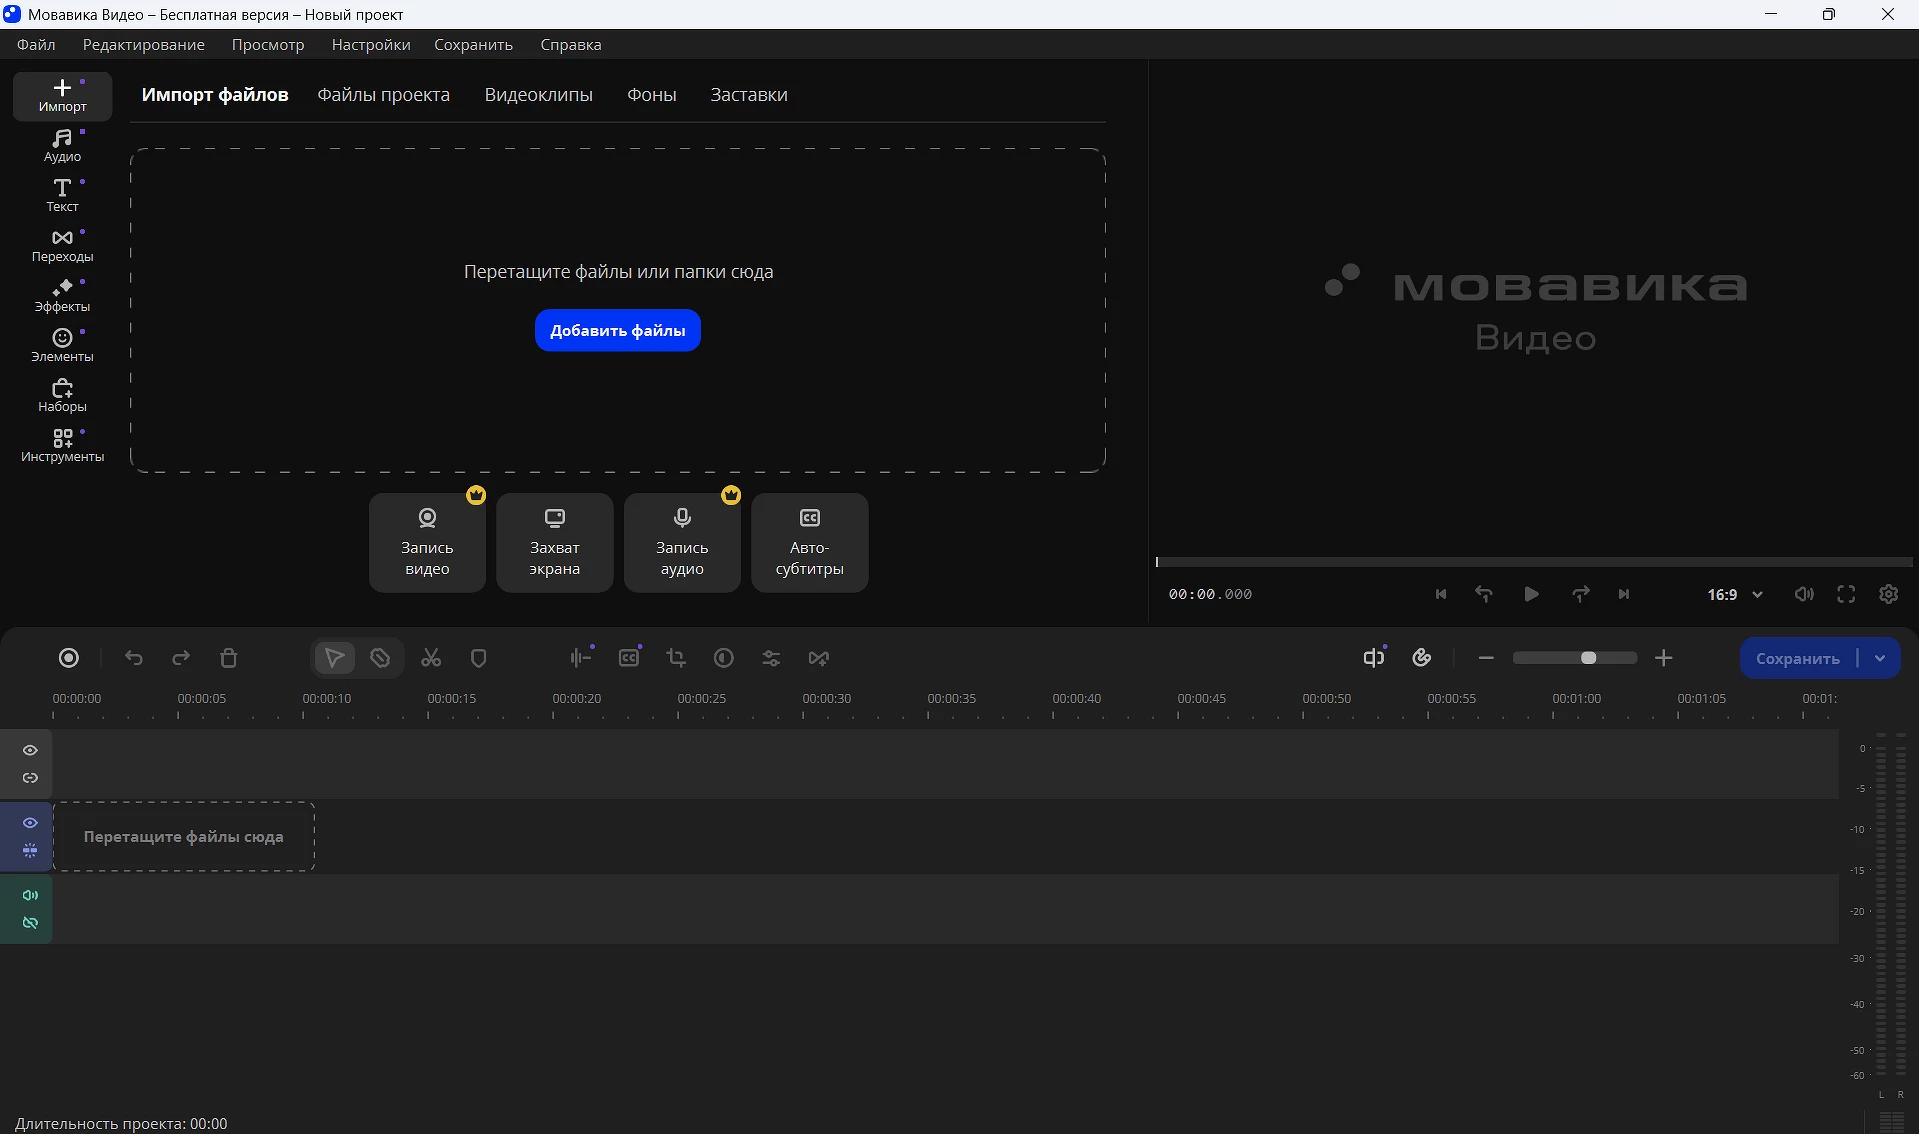Open the Effects (Эффекты) sidebar panel
This screenshot has width=1919, height=1134.
coord(62,295)
